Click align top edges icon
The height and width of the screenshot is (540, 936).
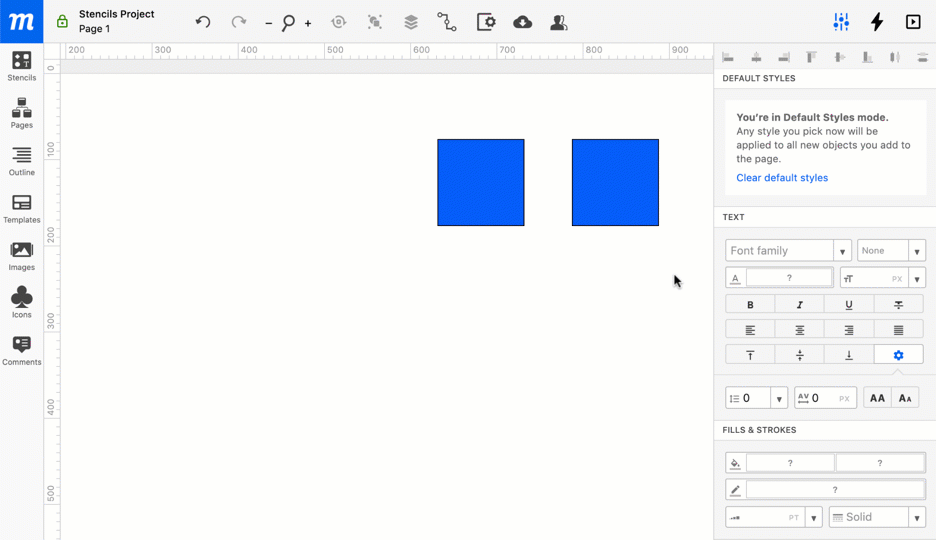[811, 57]
